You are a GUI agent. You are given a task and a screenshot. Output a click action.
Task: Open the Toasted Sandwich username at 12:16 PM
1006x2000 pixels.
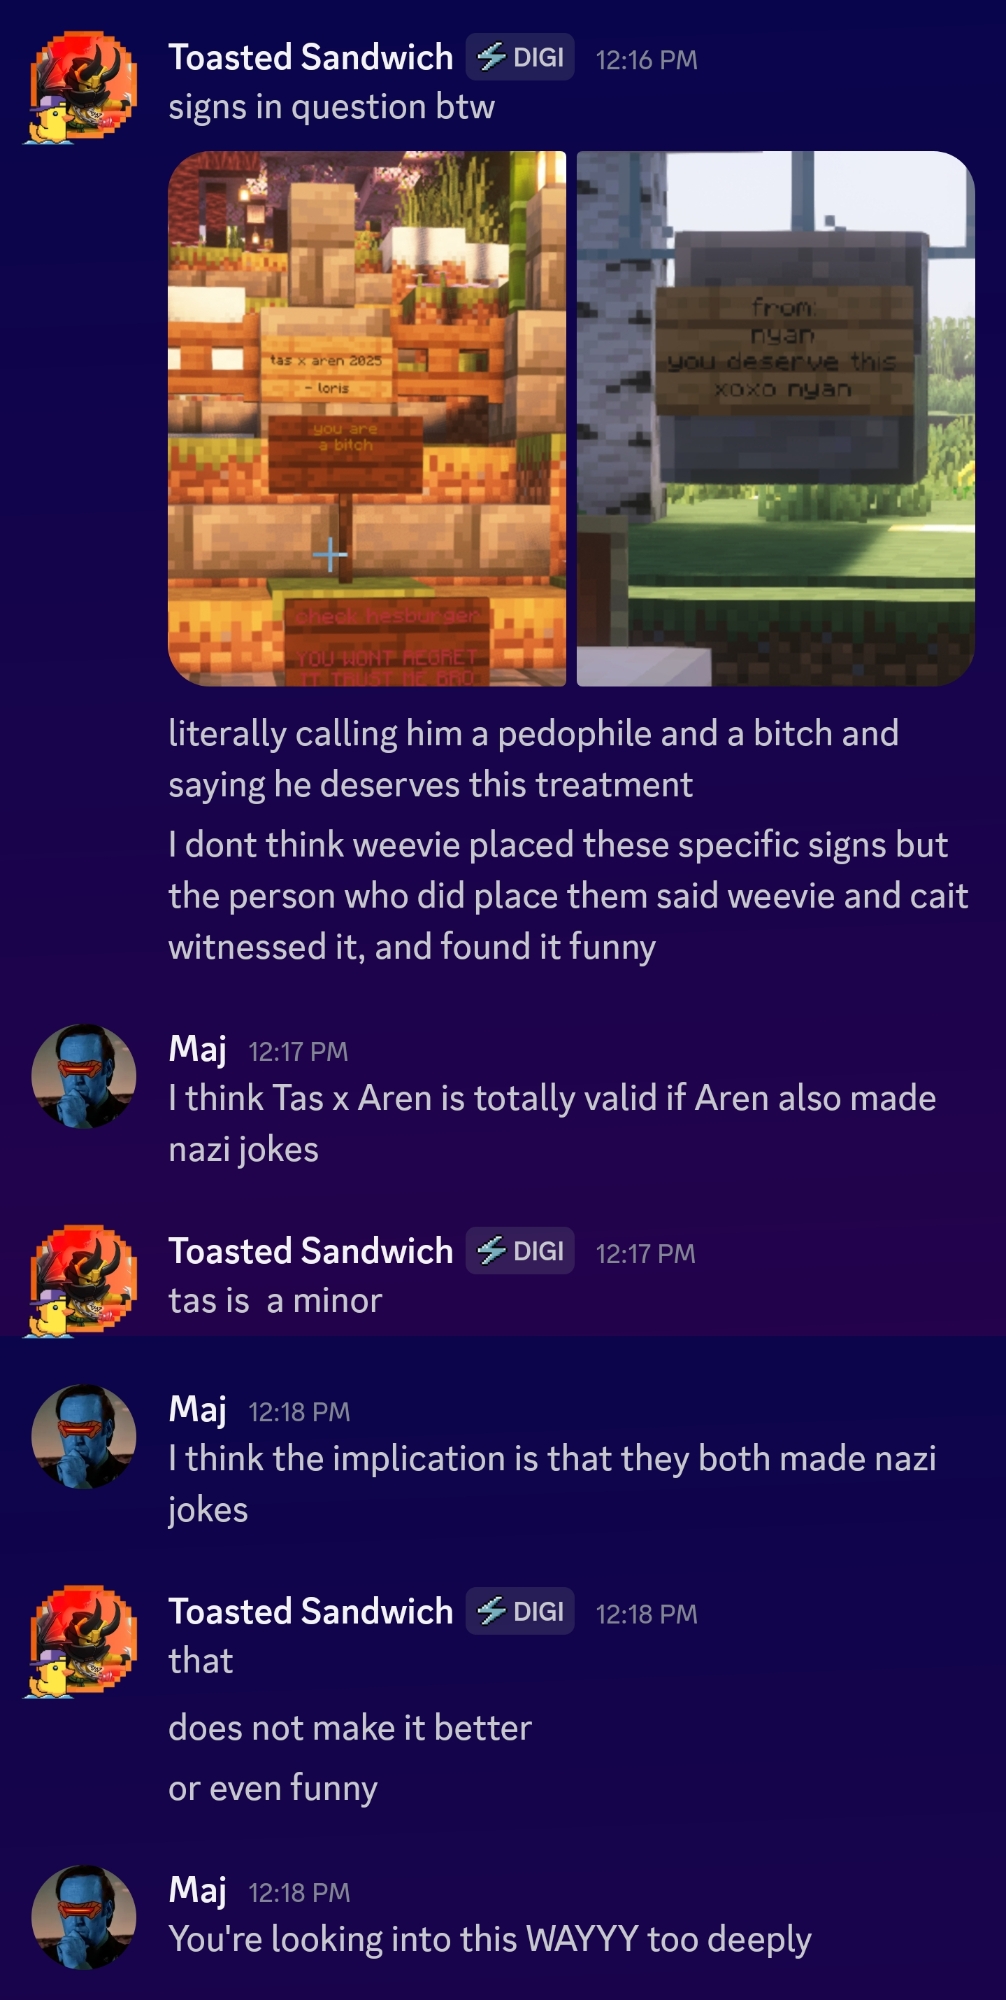[310, 57]
